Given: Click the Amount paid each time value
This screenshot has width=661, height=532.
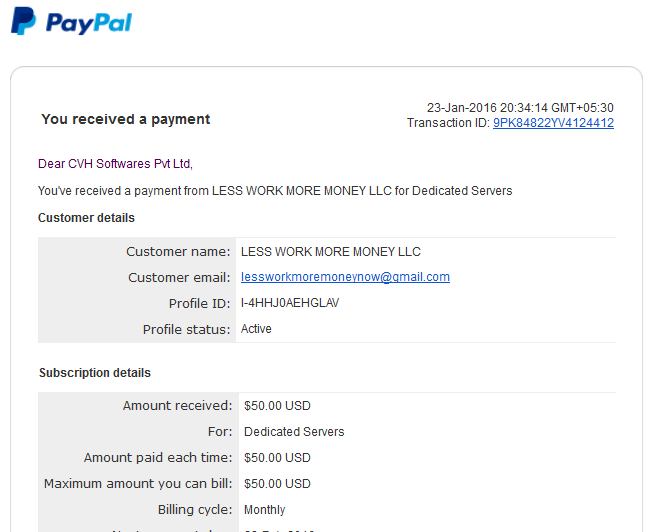Looking at the screenshot, I should tap(277, 458).
